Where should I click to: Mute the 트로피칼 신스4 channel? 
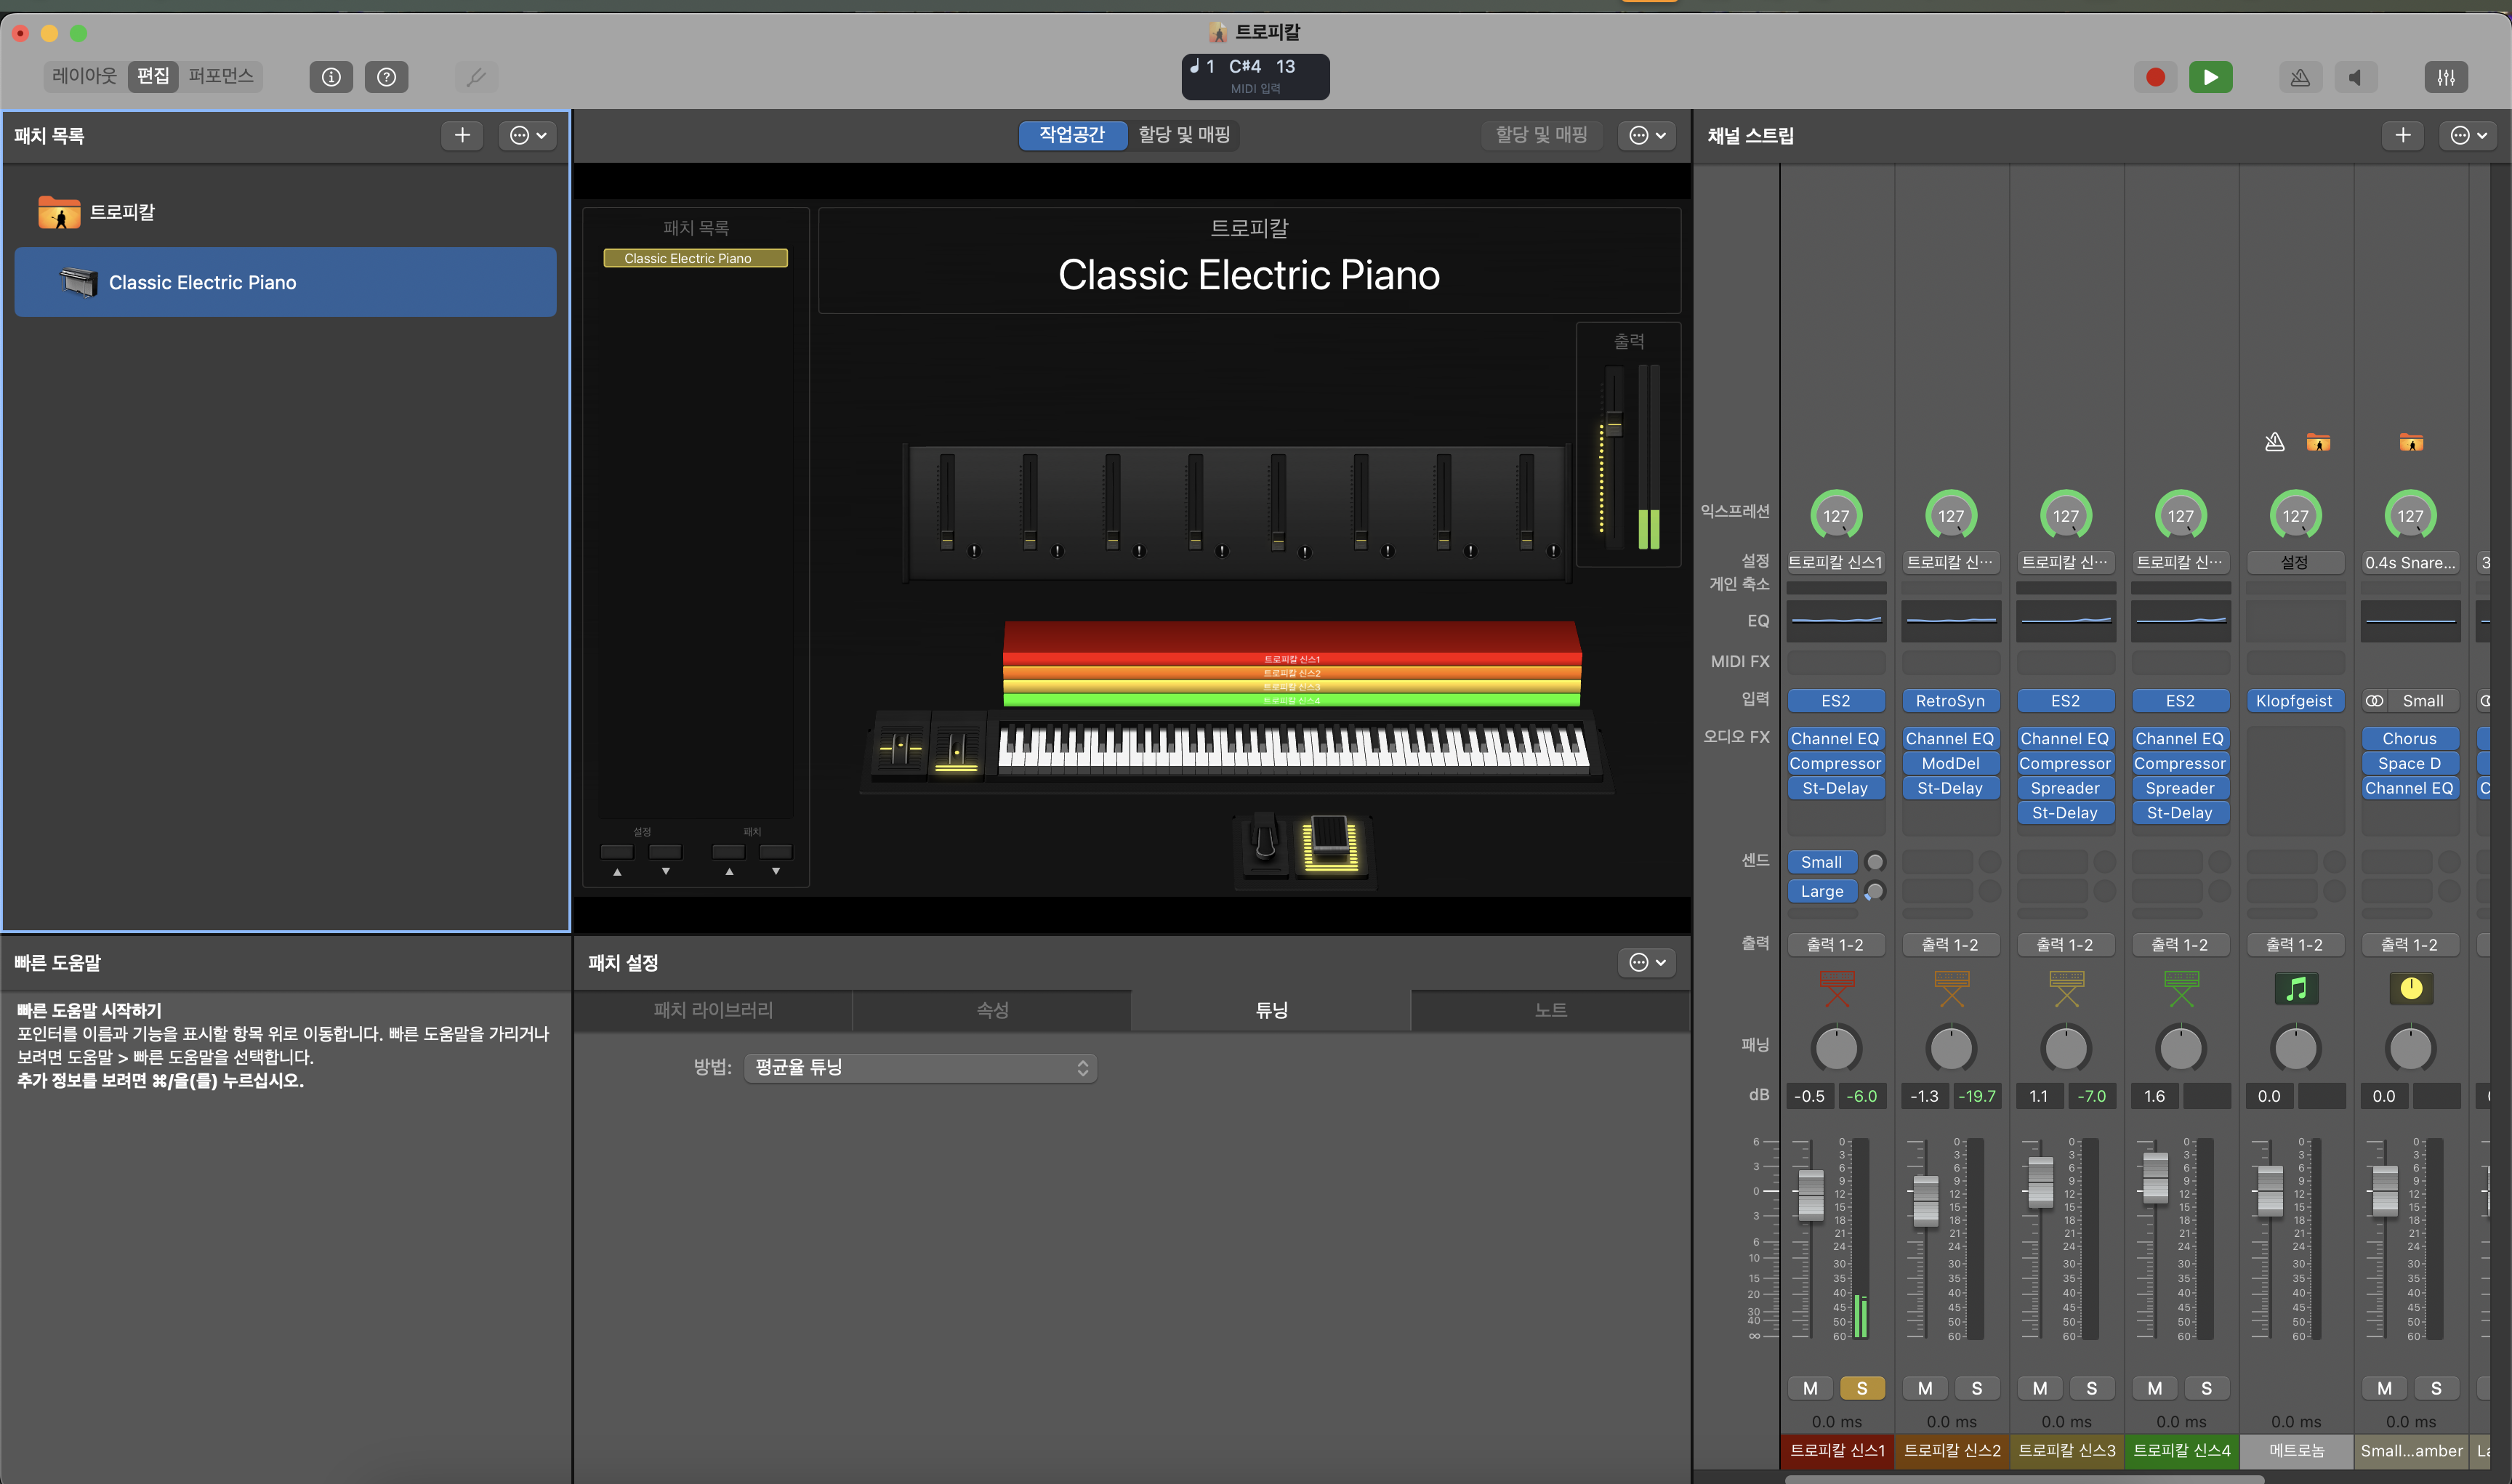pos(2155,1388)
